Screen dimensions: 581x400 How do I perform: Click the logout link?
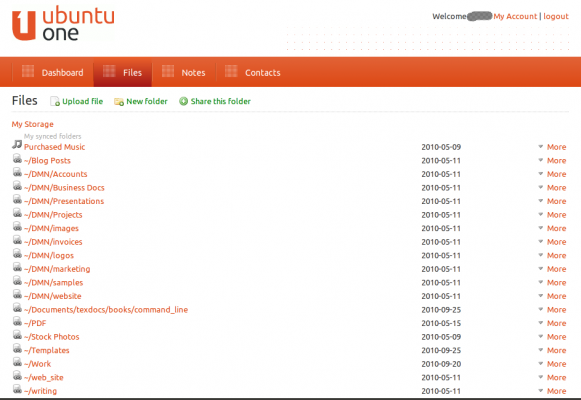click(556, 16)
